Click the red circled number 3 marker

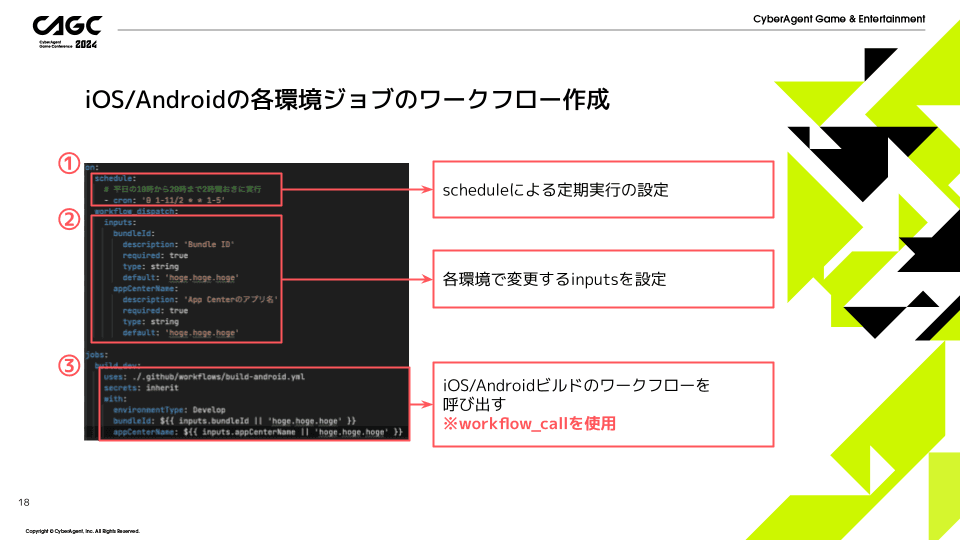(x=67, y=367)
